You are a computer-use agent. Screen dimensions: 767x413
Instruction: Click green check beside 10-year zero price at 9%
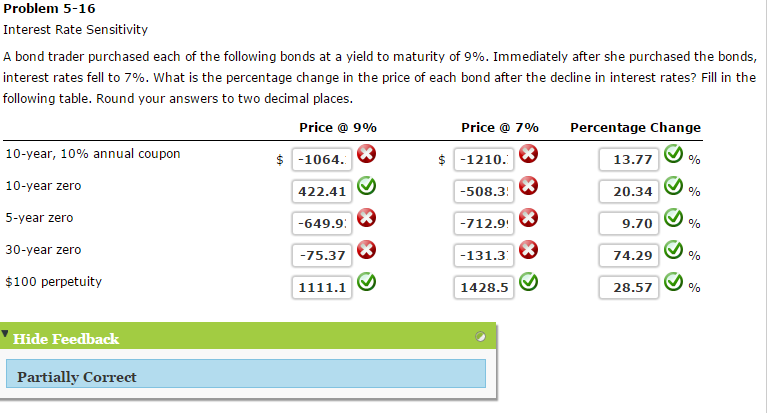367,187
